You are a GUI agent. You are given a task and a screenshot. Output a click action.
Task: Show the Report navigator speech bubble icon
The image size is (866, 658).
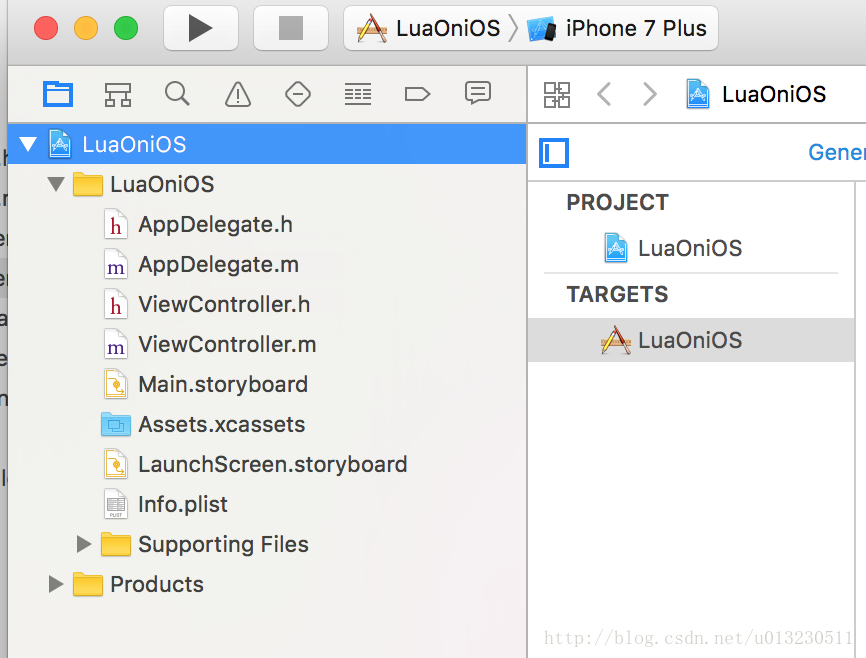[477, 94]
